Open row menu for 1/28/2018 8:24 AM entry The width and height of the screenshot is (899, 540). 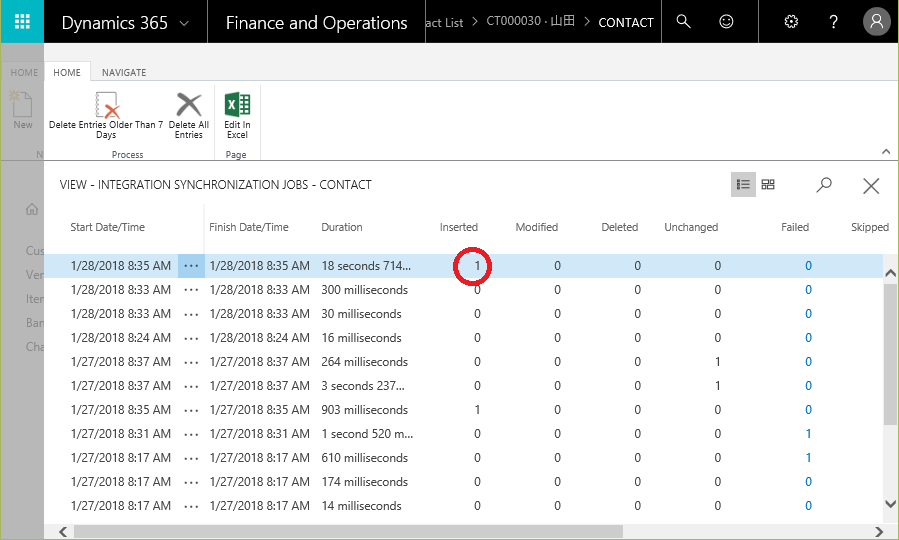point(191,338)
